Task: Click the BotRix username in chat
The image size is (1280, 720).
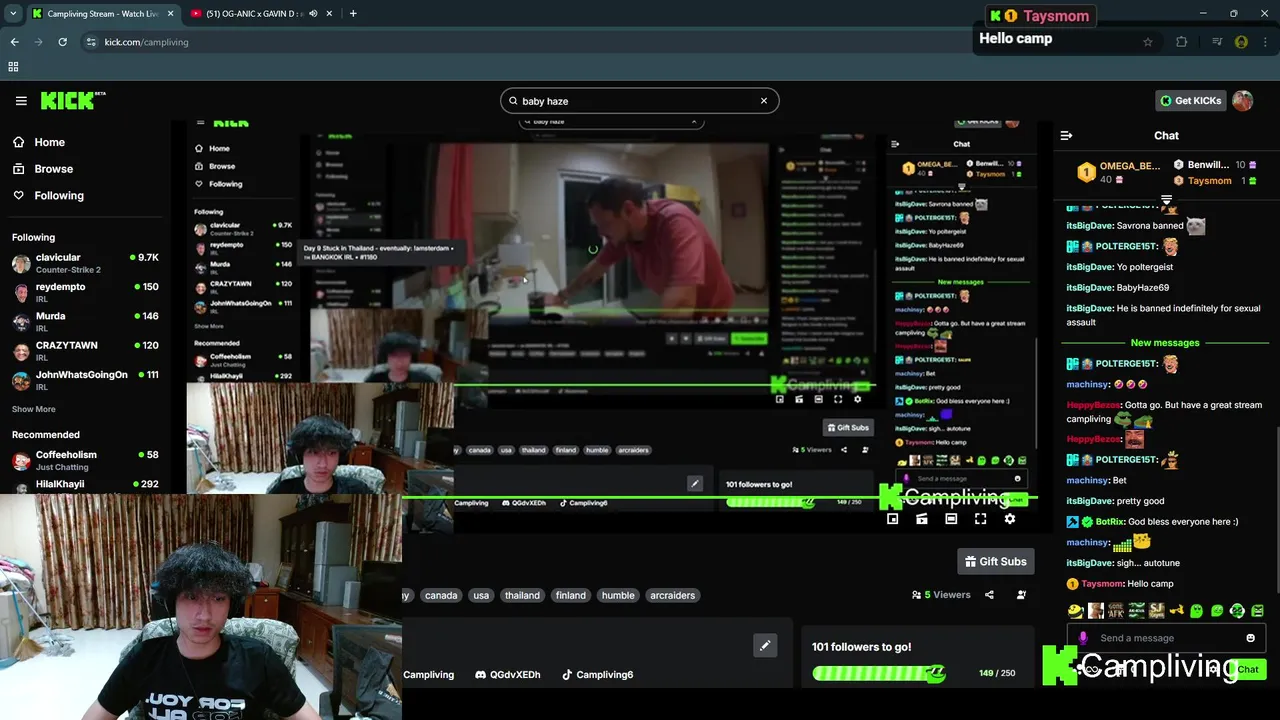Action: pos(1110,522)
